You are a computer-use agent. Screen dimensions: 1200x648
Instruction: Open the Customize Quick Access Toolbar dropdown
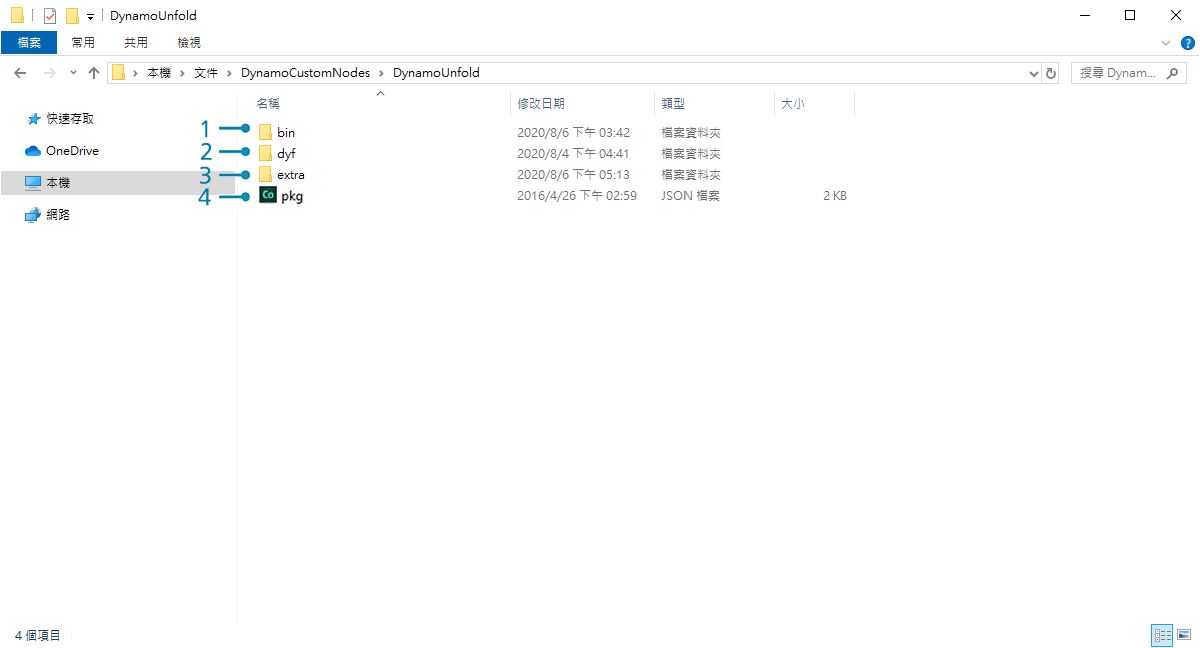click(x=90, y=17)
